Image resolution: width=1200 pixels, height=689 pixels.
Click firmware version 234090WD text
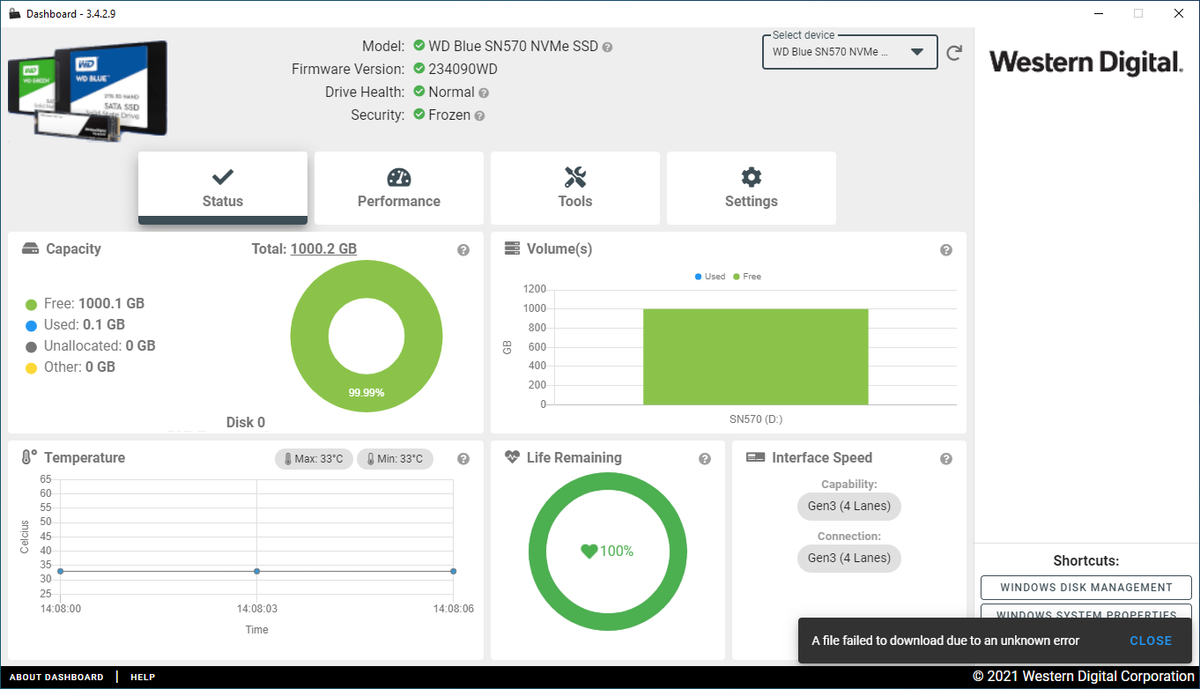tap(463, 69)
